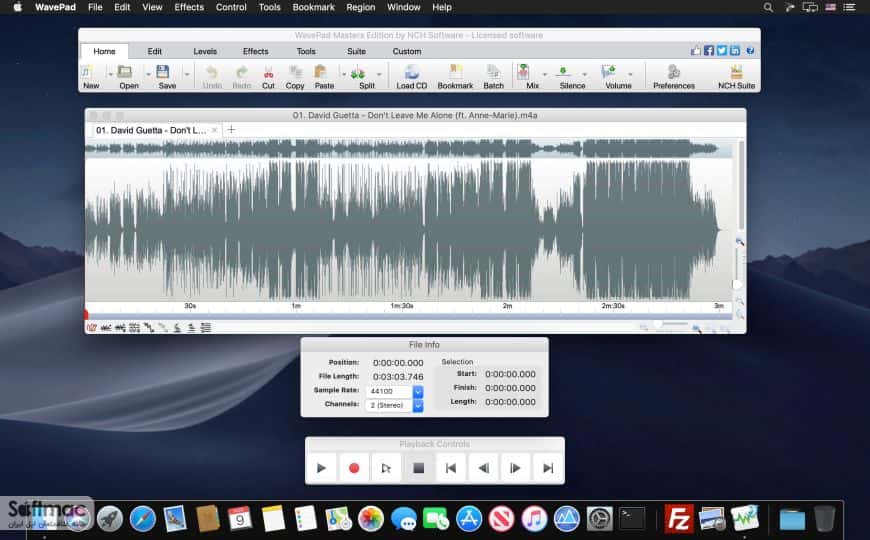Open the Control menu in menu bar
The height and width of the screenshot is (540, 870).
click(231, 7)
